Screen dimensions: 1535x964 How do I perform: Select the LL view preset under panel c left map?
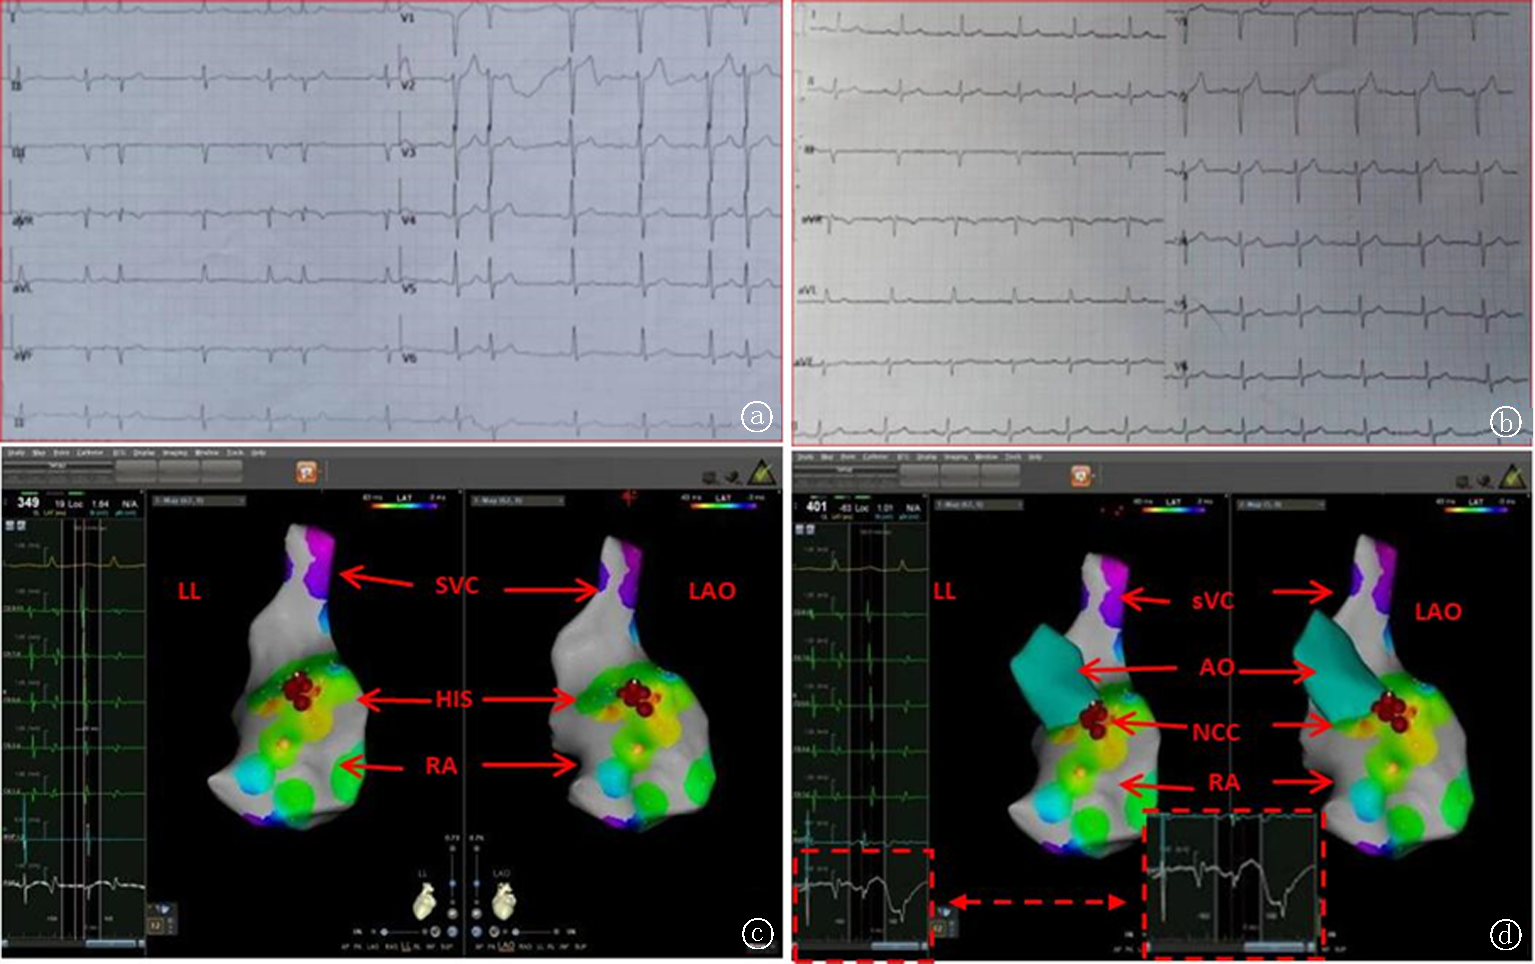tap(406, 946)
